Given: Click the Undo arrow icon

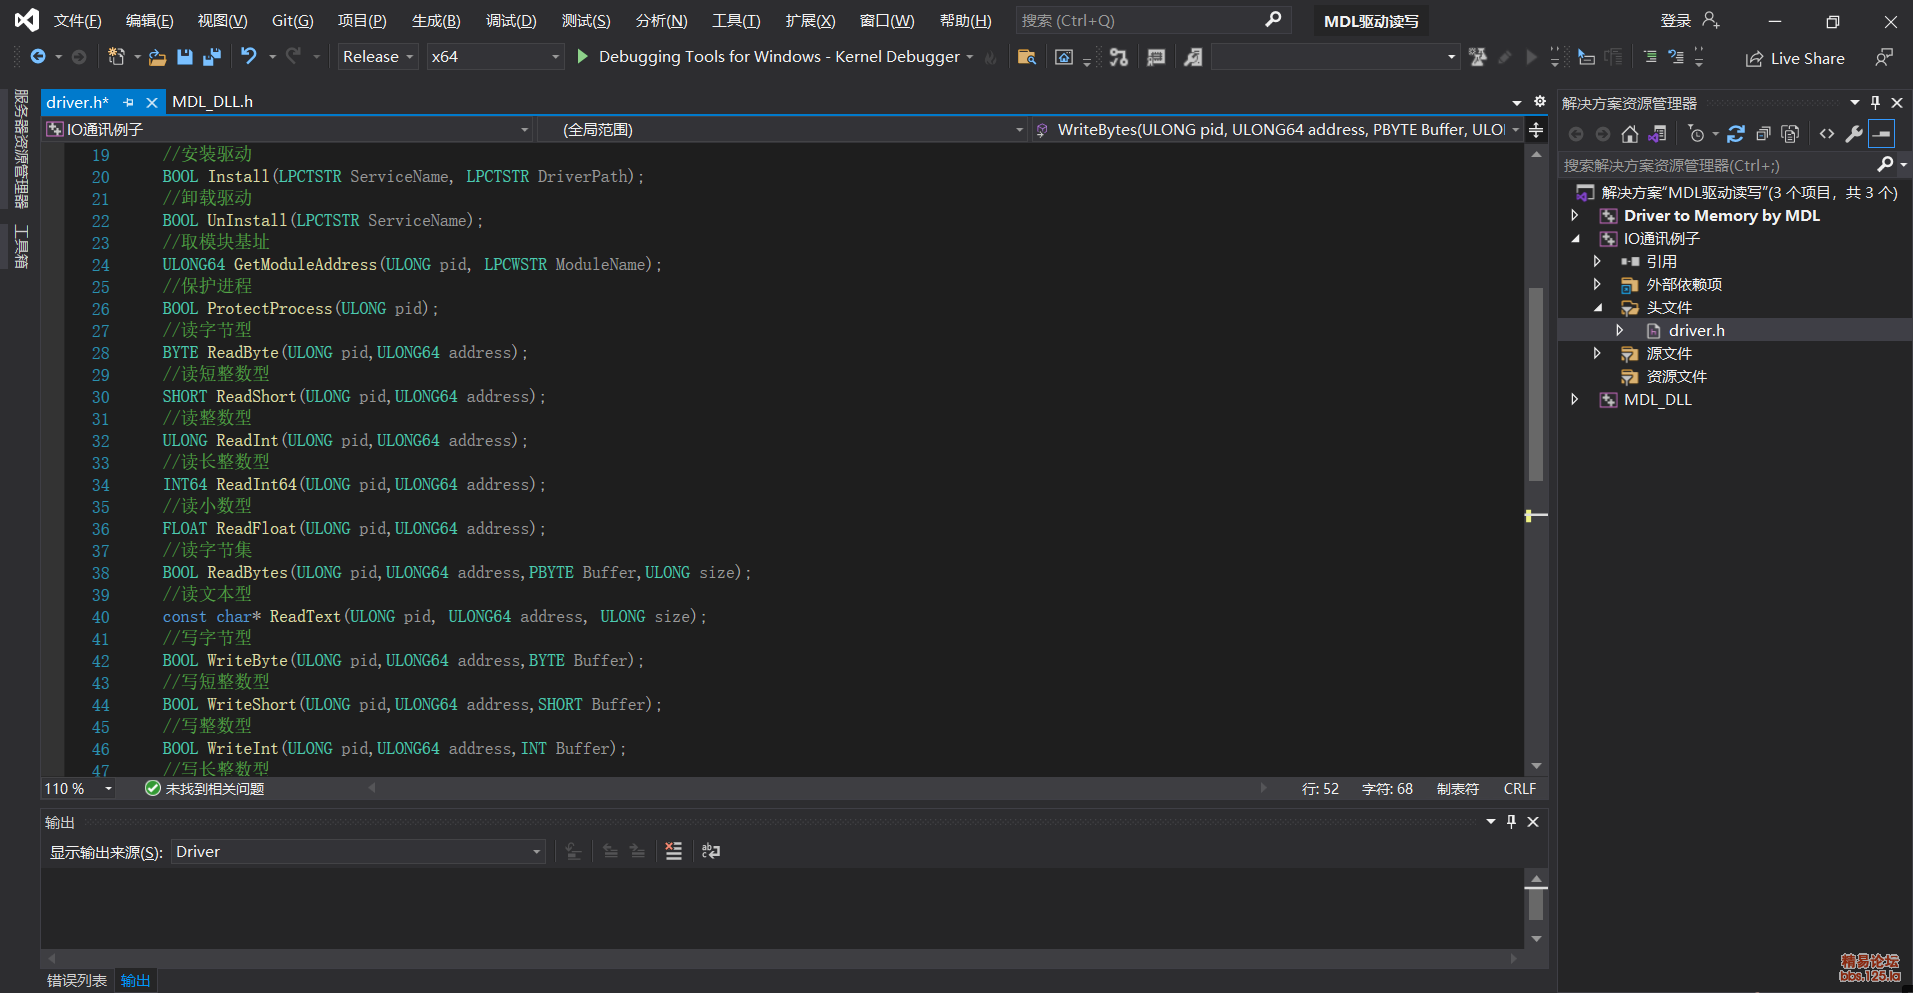Looking at the screenshot, I should pos(248,57).
